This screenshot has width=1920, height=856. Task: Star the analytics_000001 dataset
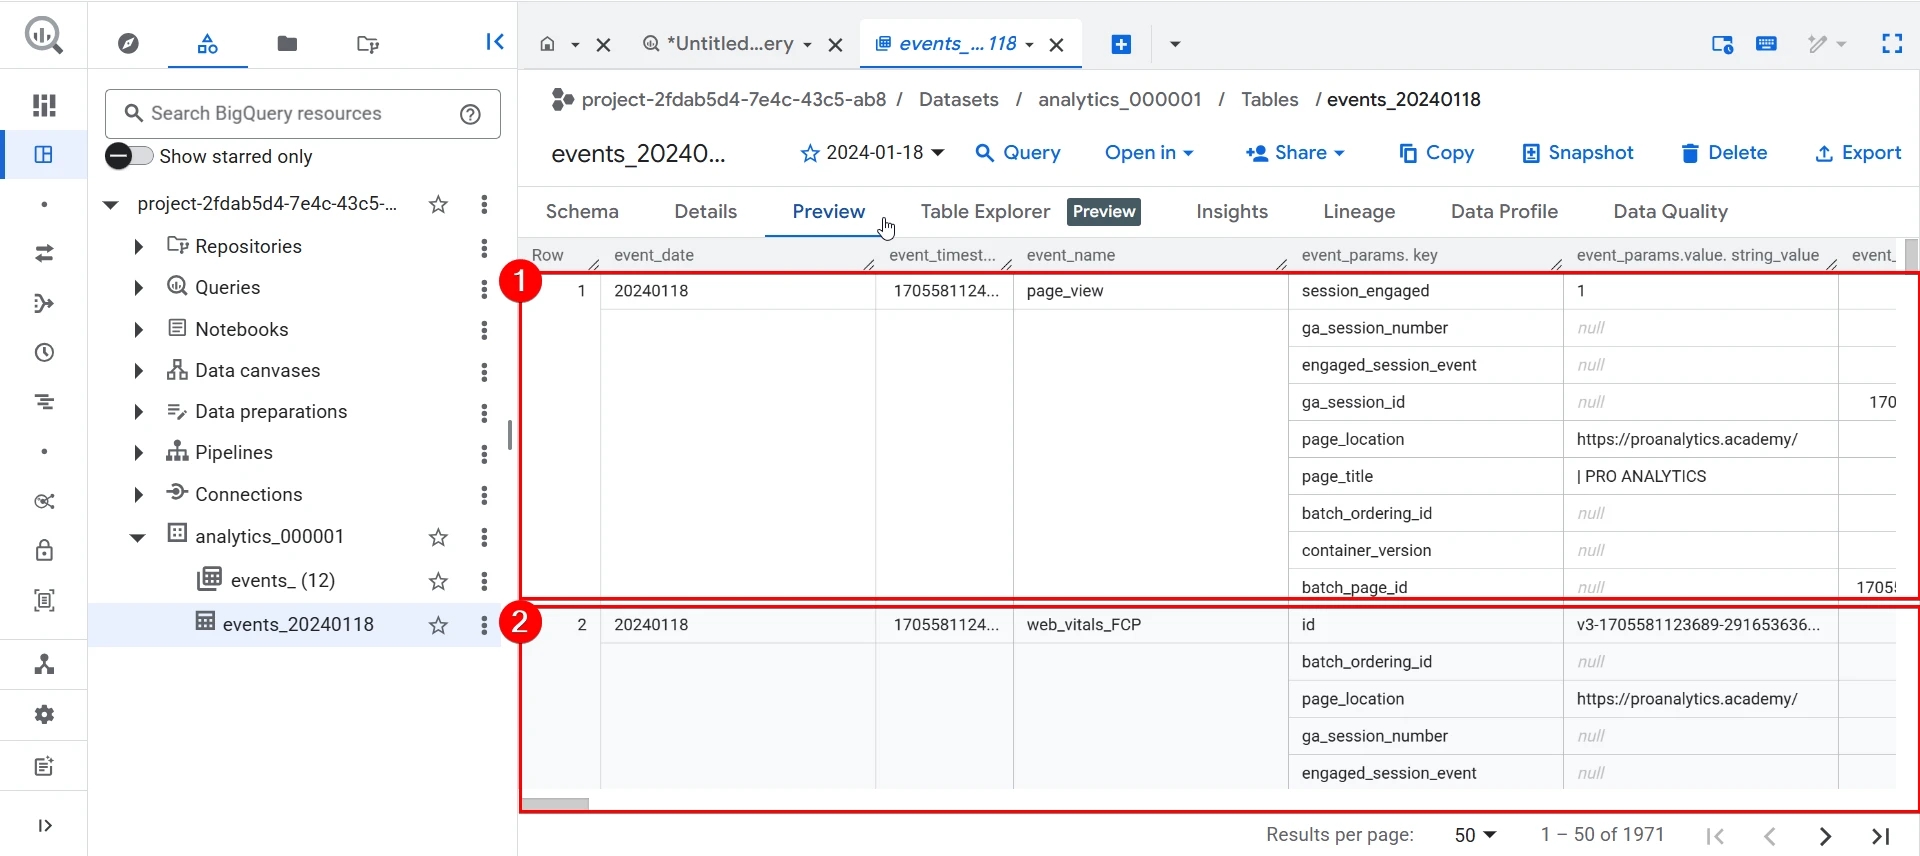[438, 537]
